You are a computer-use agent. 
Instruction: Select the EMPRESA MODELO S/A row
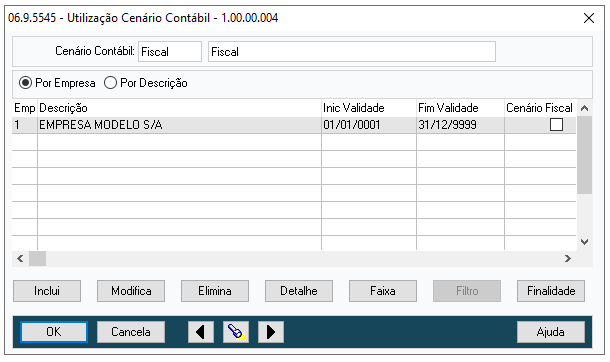coord(294,125)
